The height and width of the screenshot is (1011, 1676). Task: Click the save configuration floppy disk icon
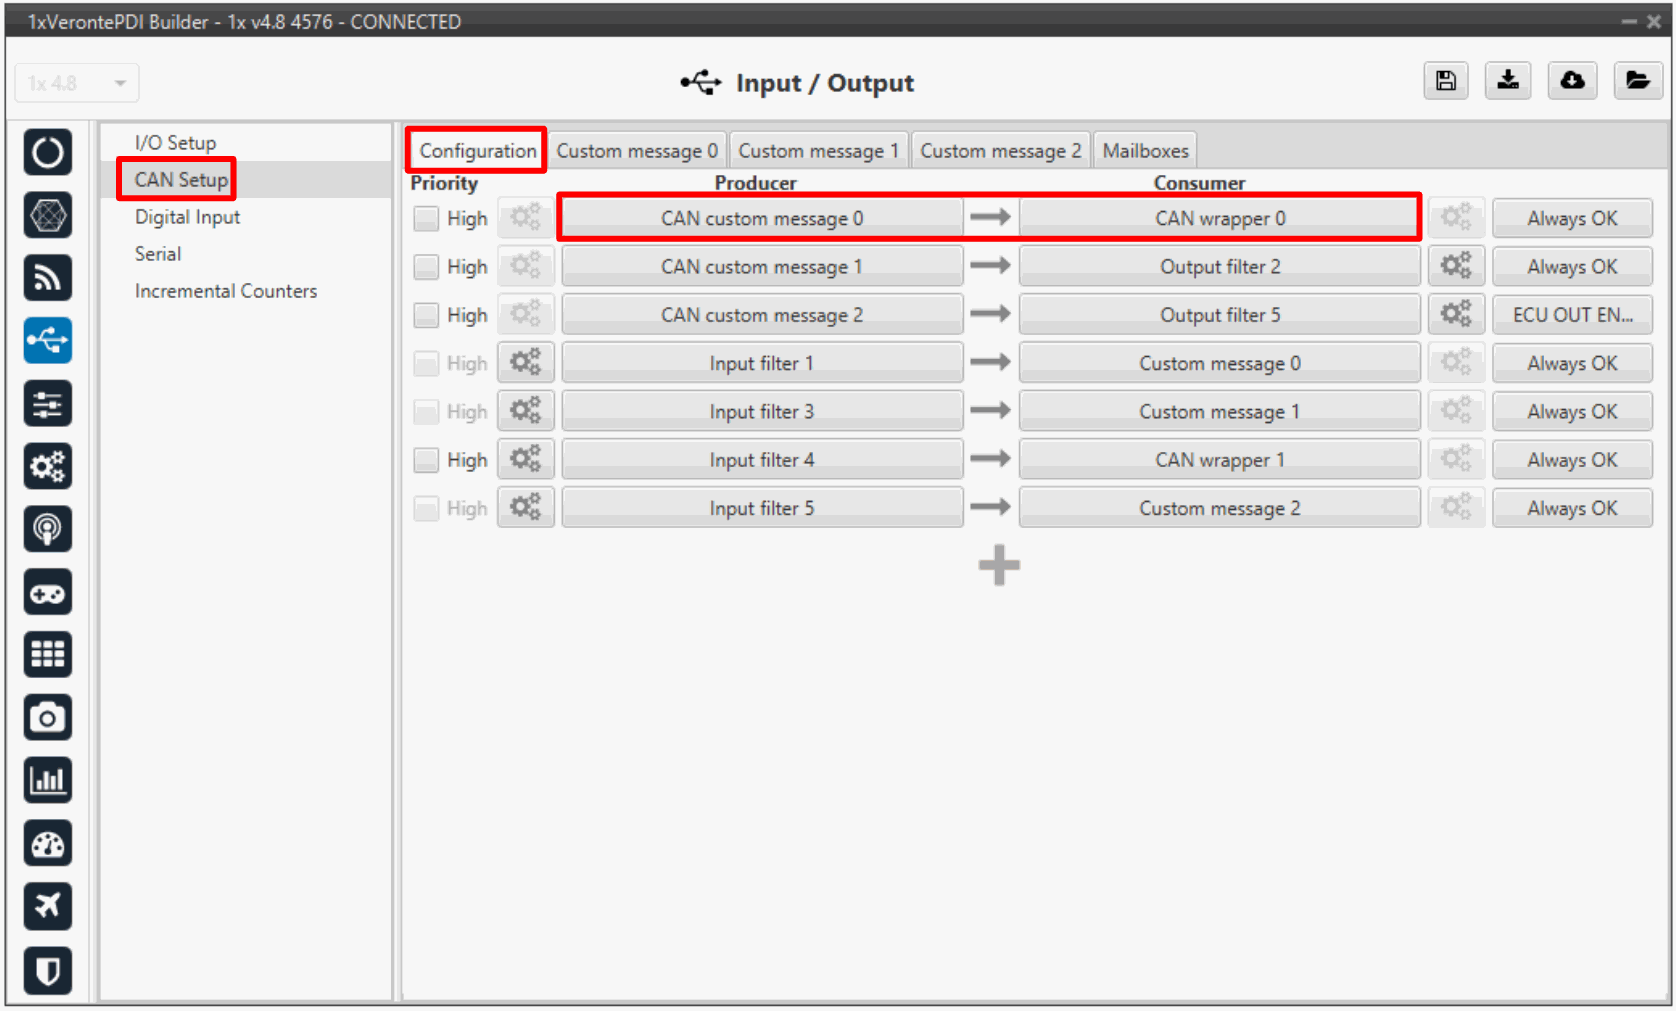1445,81
